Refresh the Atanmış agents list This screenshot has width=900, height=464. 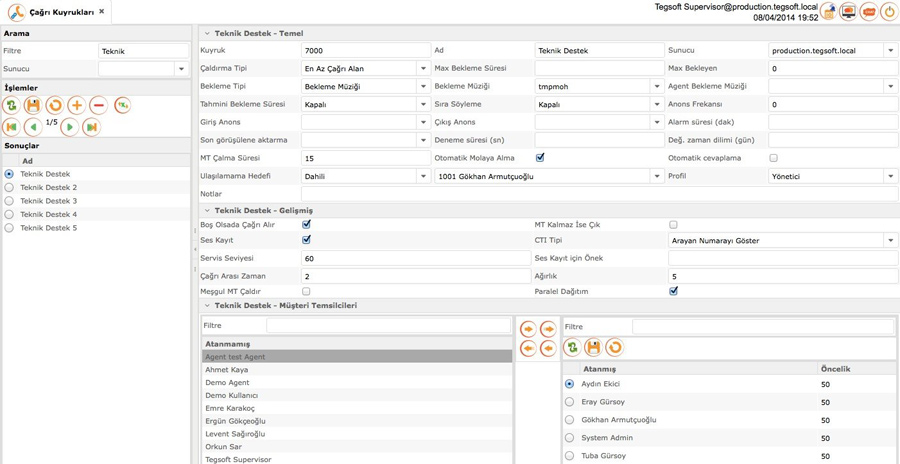click(x=572, y=347)
